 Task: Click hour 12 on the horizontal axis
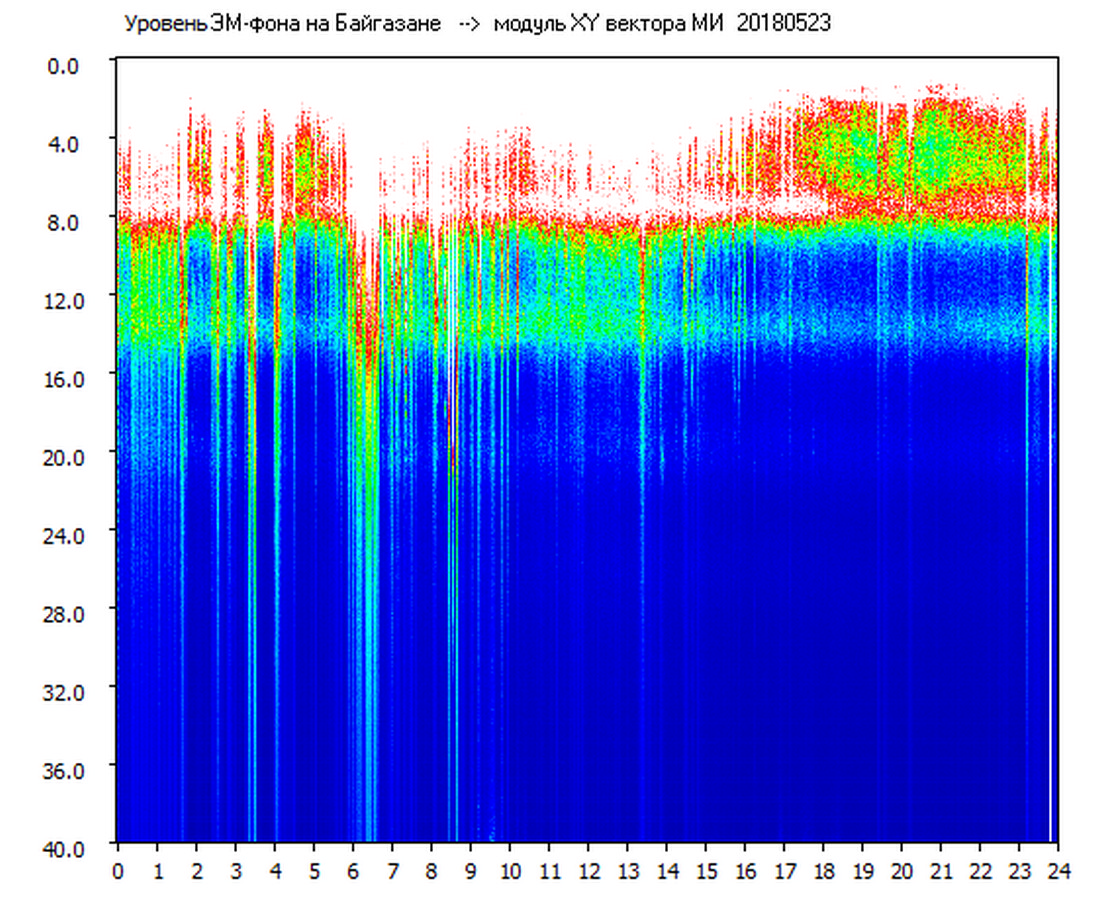tap(588, 872)
